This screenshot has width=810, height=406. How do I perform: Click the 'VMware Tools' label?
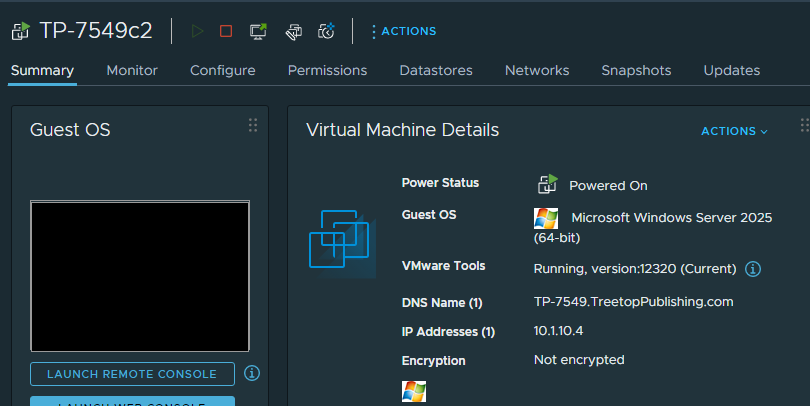pyautogui.click(x=443, y=266)
